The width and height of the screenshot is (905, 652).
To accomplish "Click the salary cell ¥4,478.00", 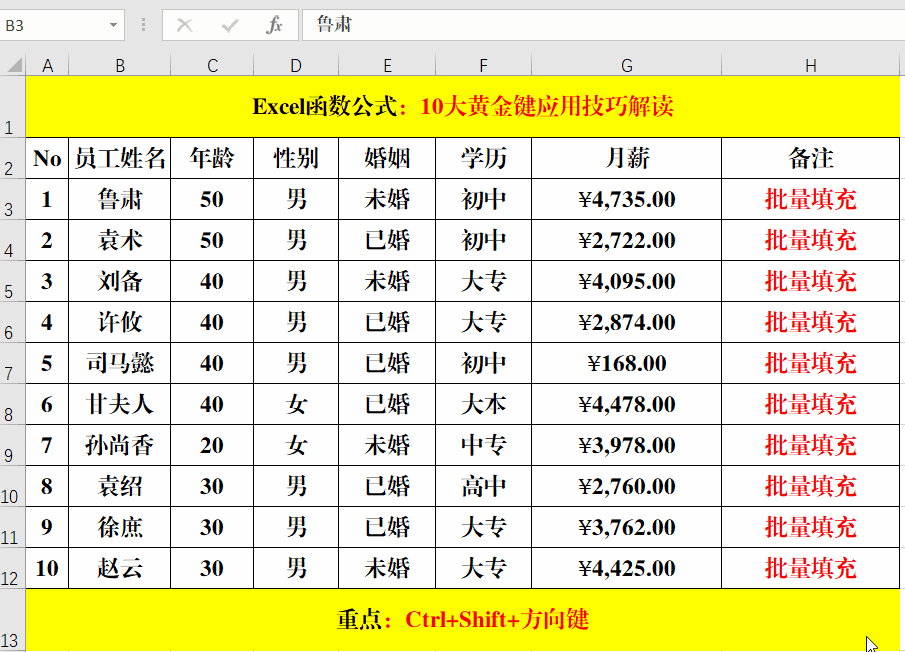I will tap(626, 404).
